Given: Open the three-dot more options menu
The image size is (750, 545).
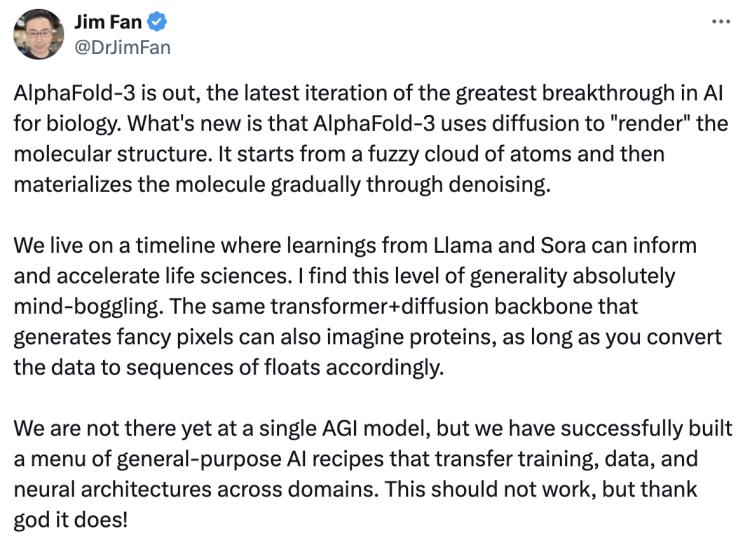Looking at the screenshot, I should pyautogui.click(x=720, y=21).
